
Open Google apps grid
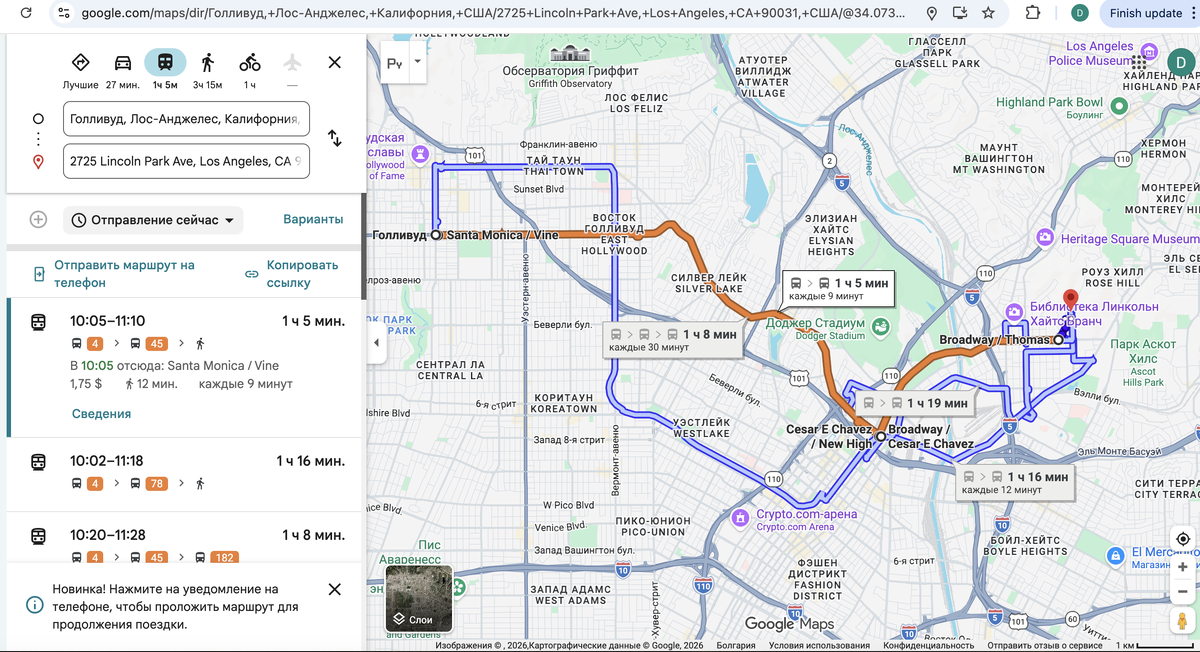[x=1139, y=62]
